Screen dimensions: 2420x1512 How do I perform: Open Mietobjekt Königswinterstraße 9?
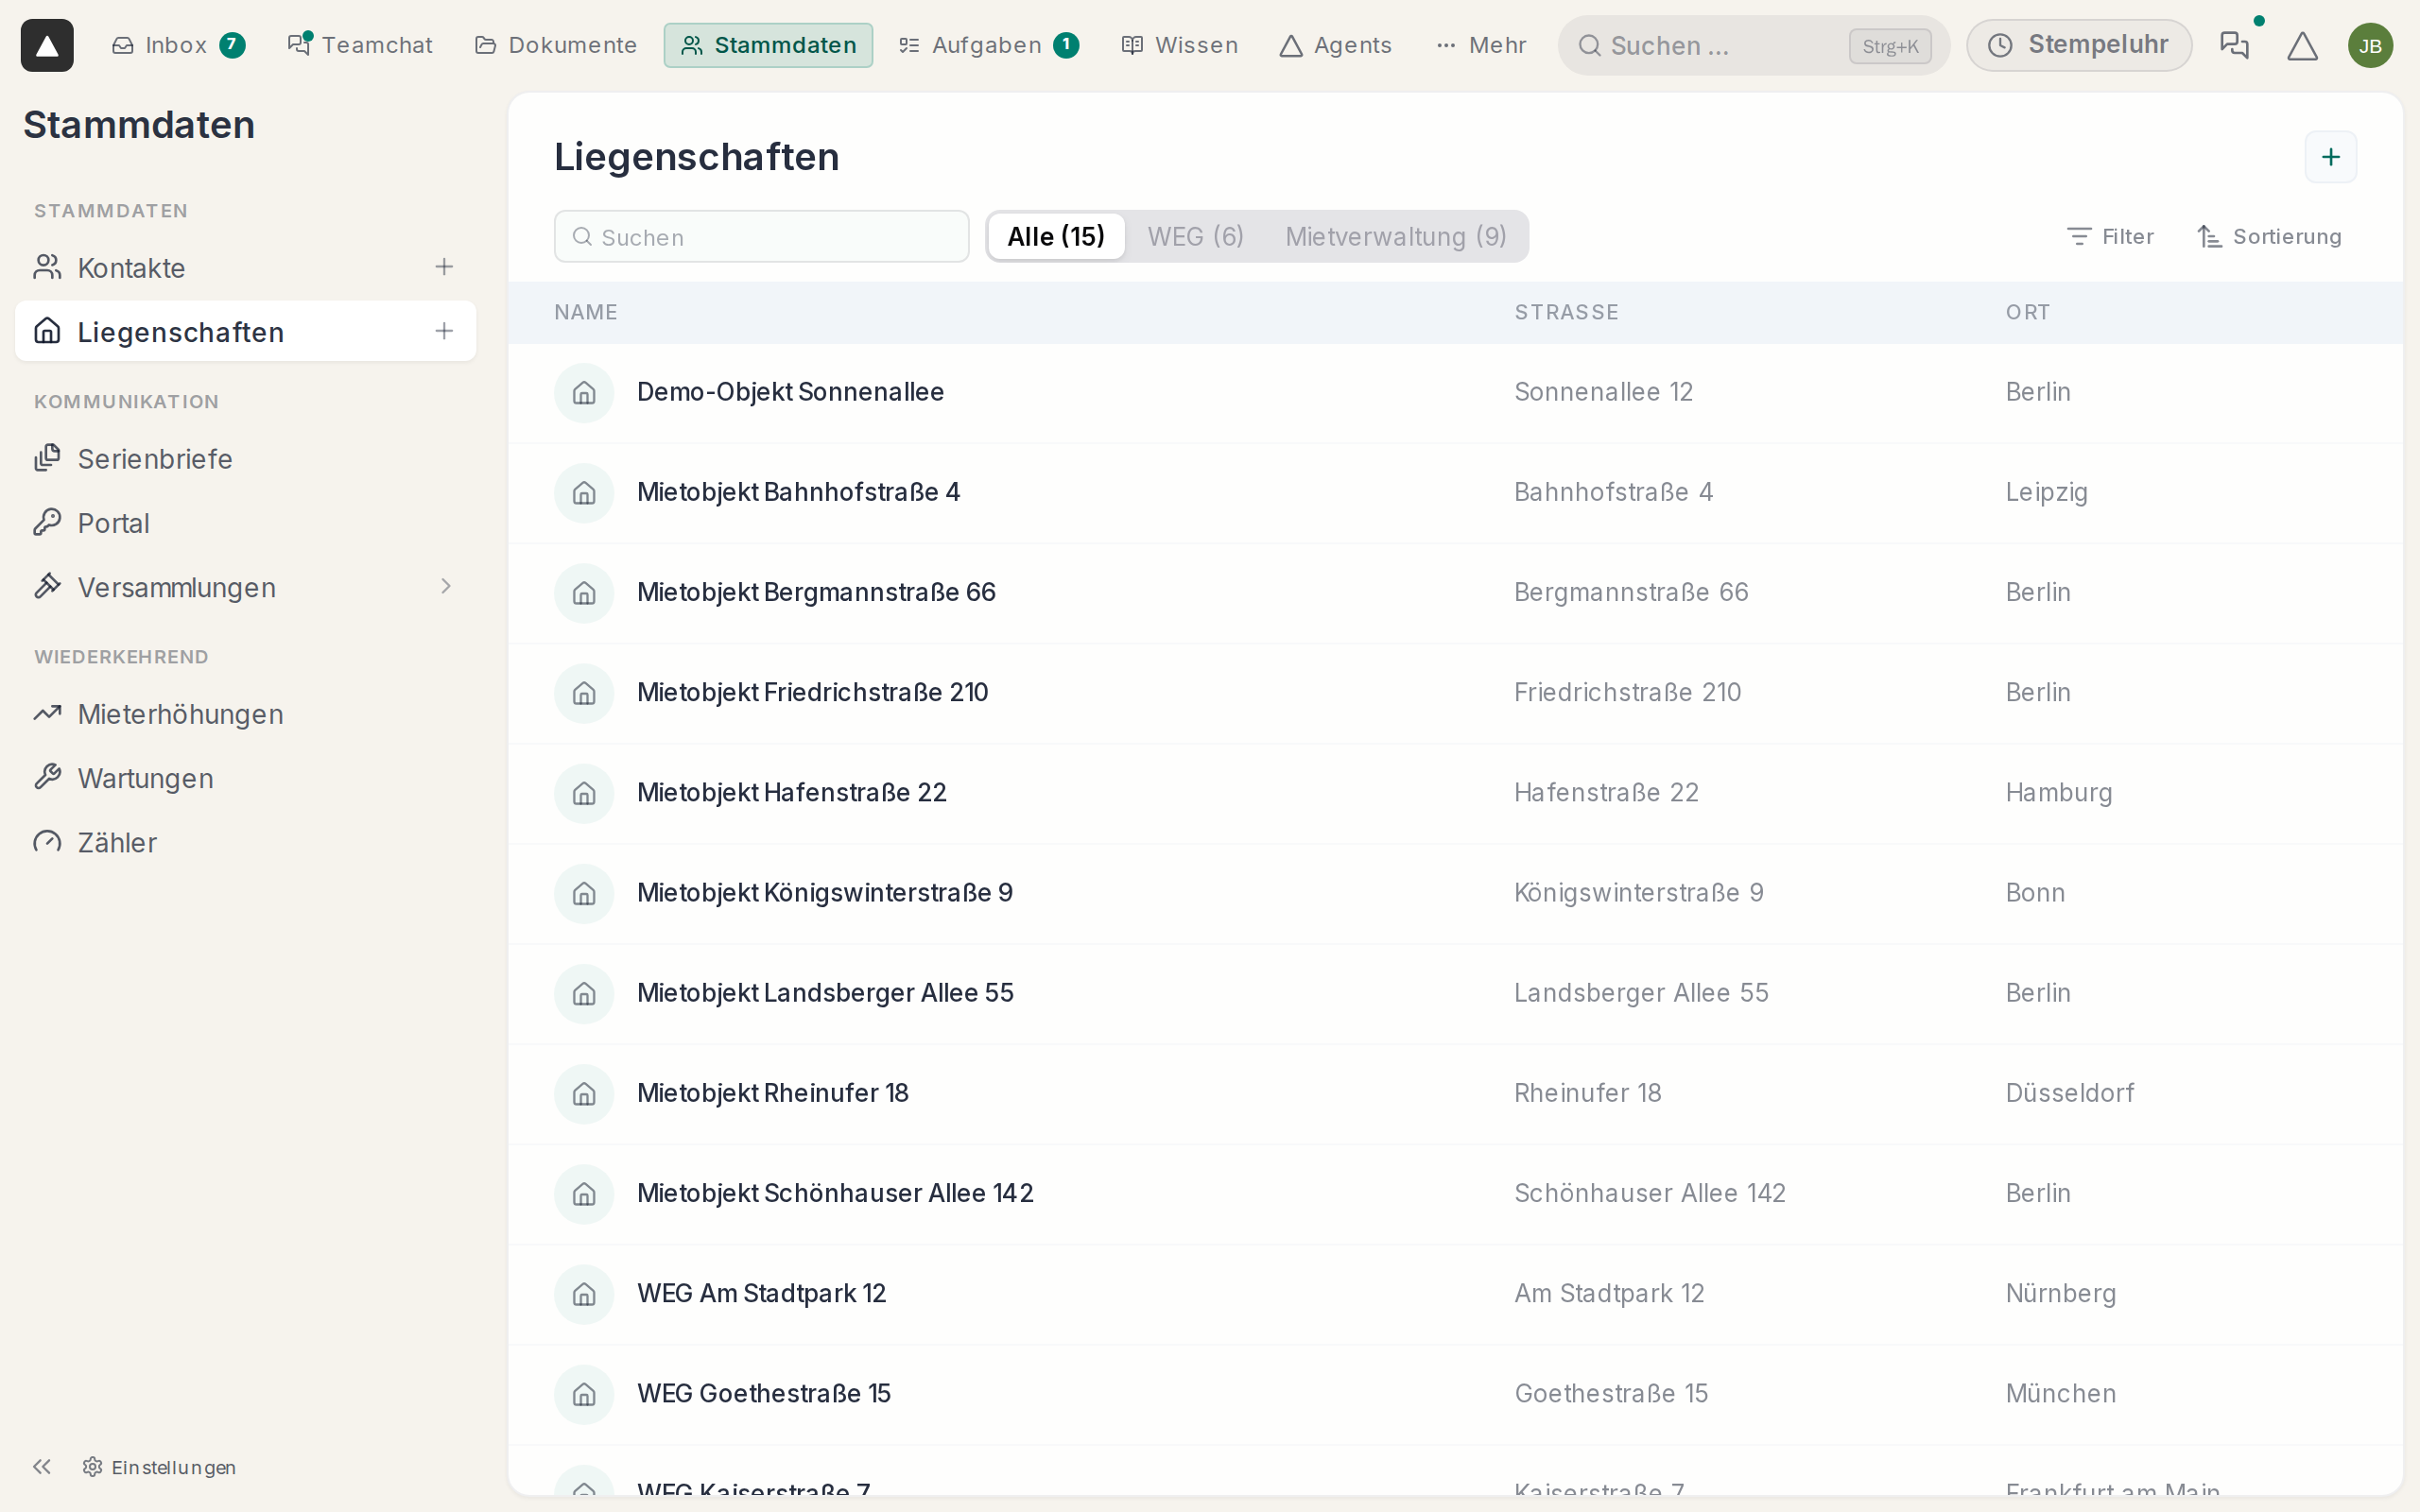[x=1455, y=893]
